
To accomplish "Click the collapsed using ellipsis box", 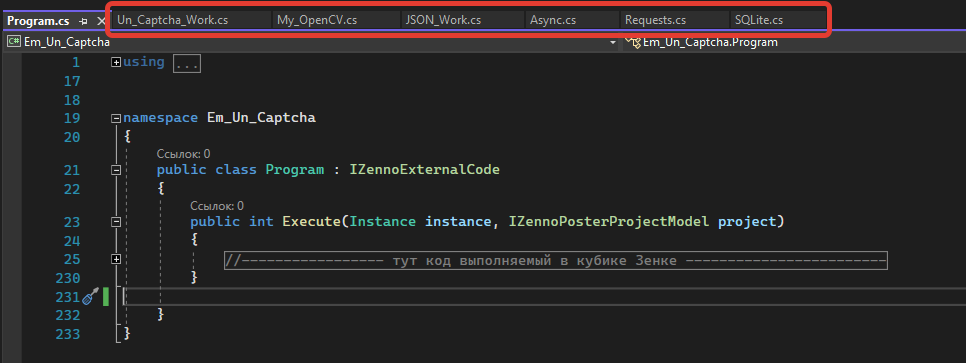I will [187, 63].
